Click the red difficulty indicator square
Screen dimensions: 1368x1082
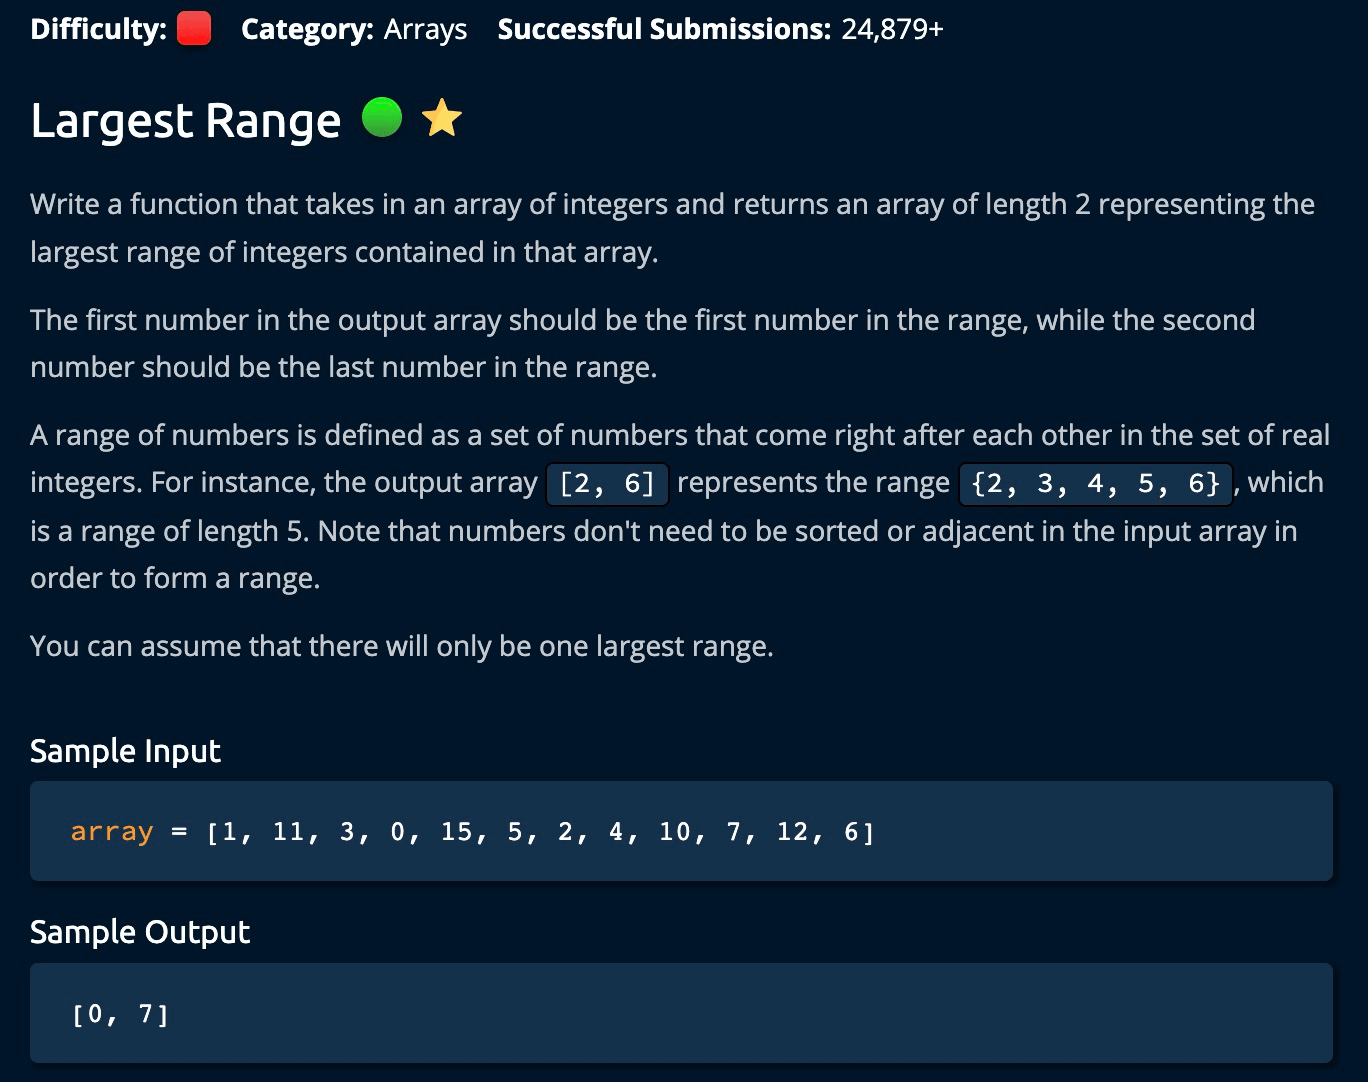click(x=194, y=30)
